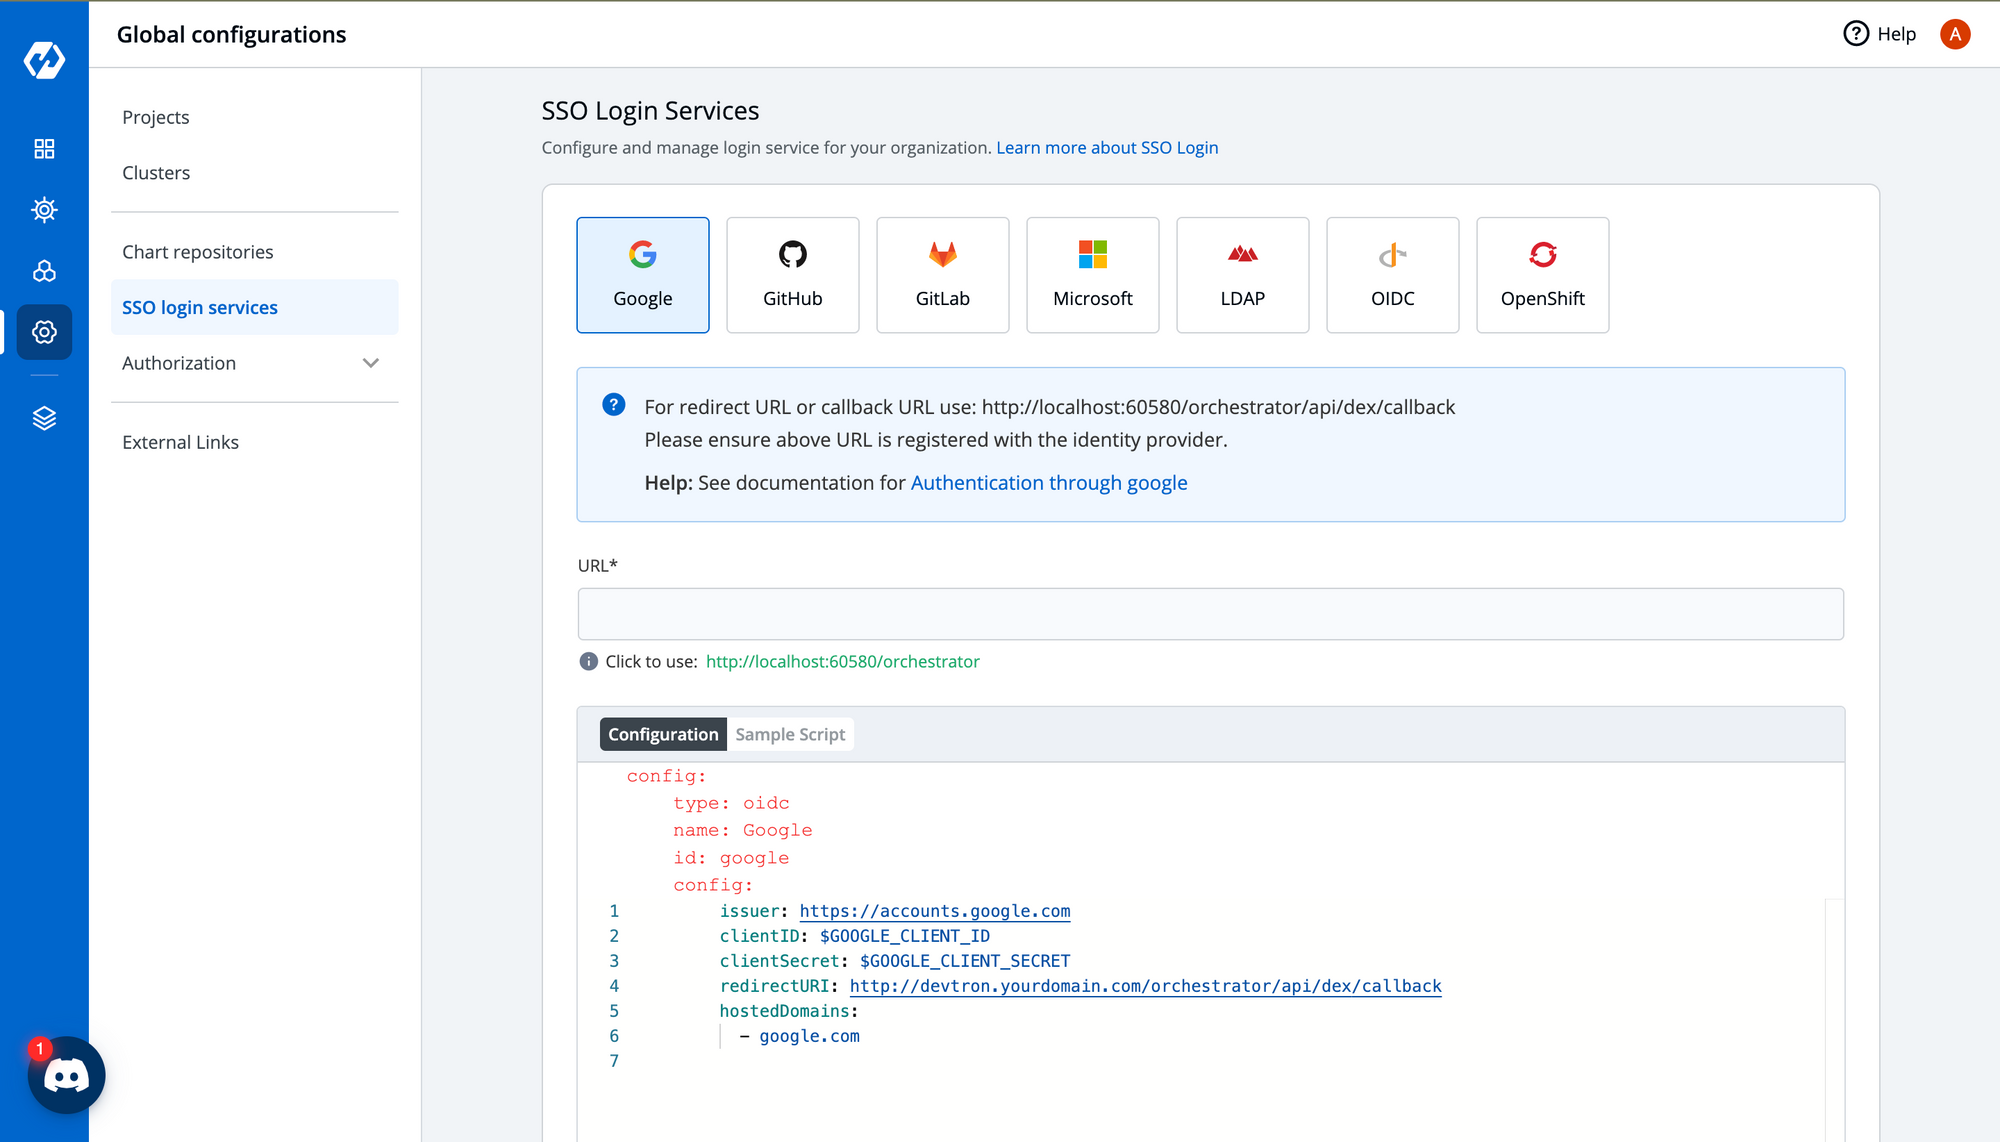Open Chart repositories section
Viewport: 2000px width, 1142px height.
tap(255, 252)
